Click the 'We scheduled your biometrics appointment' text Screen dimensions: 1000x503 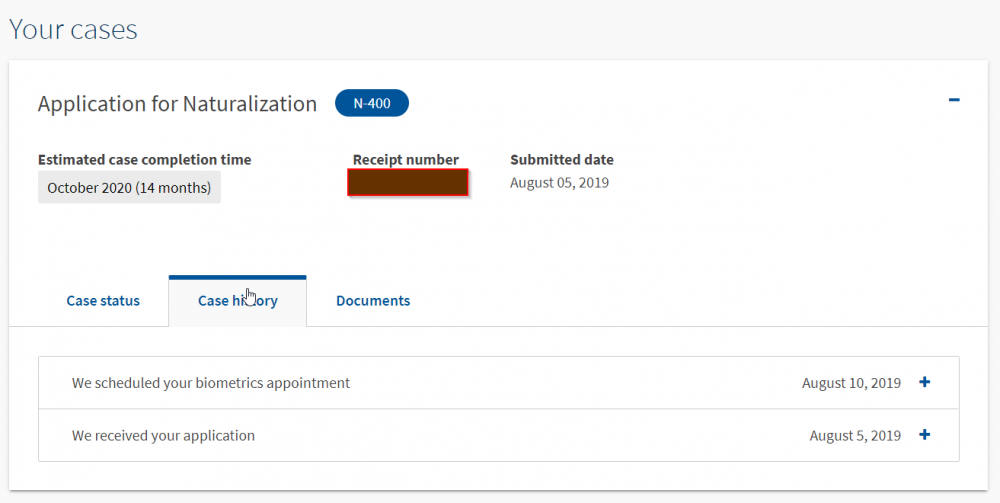[x=211, y=383]
